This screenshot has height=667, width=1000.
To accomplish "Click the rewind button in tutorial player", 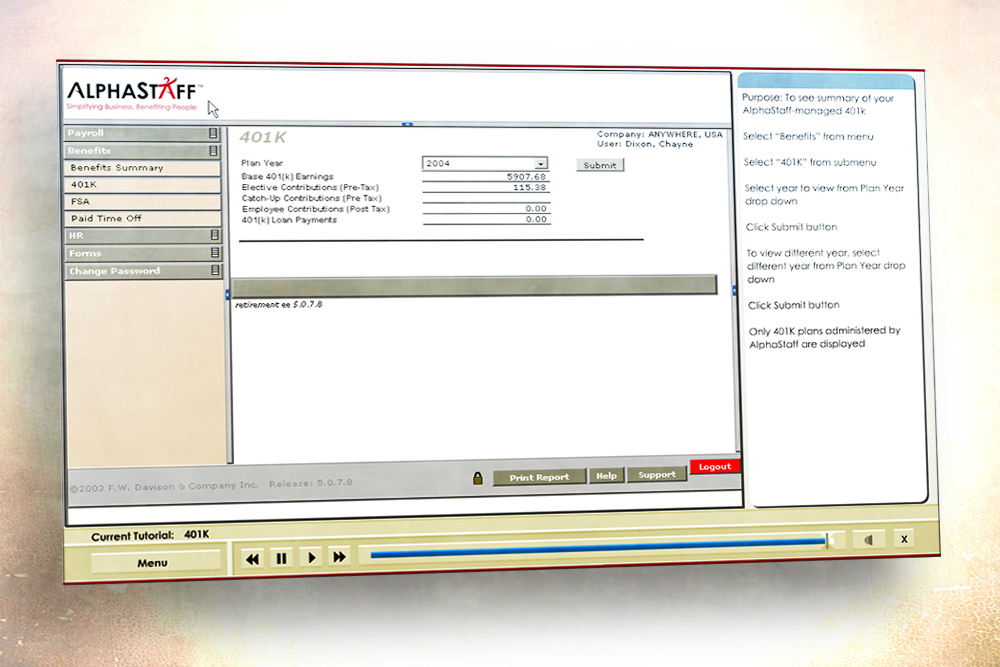I will 252,559.
